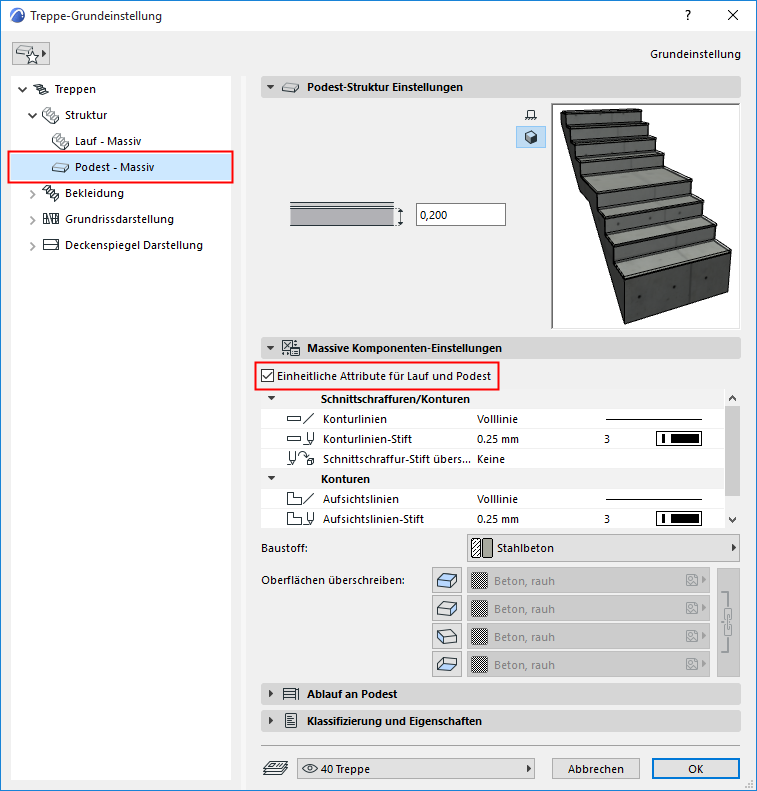Expand the Bekleidung tree node
757x791 pixels.
tap(32, 194)
